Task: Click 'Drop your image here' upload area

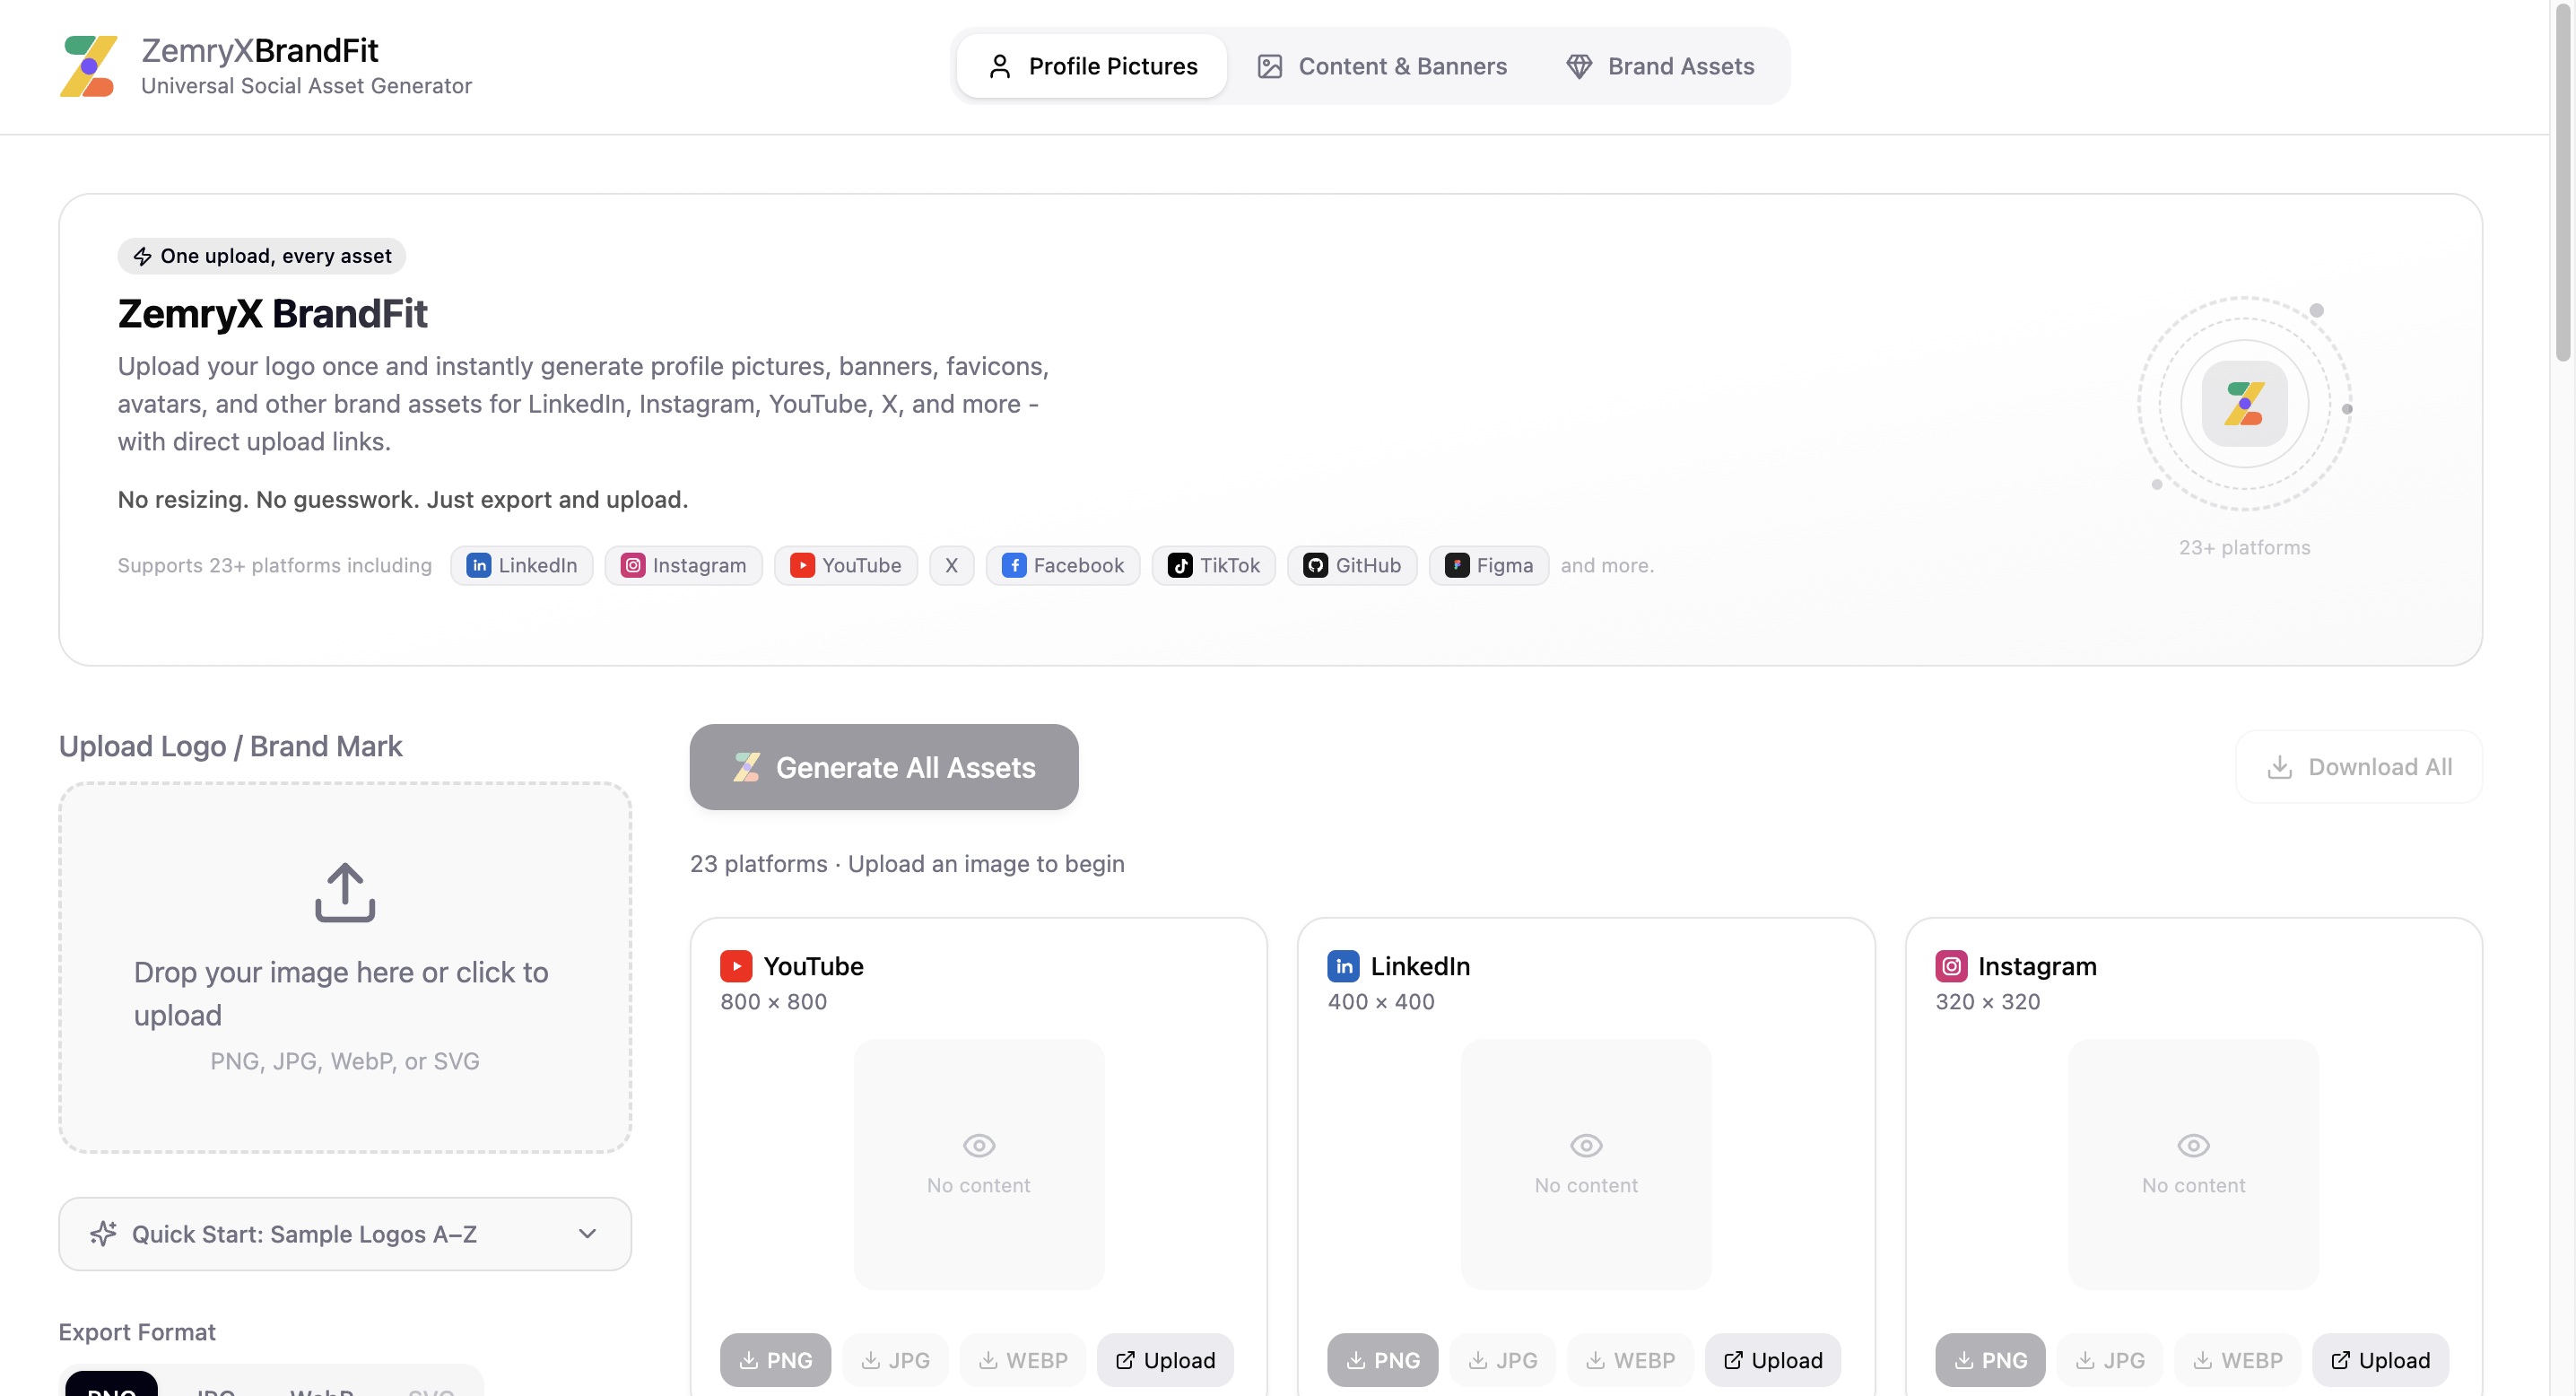Action: [x=345, y=967]
